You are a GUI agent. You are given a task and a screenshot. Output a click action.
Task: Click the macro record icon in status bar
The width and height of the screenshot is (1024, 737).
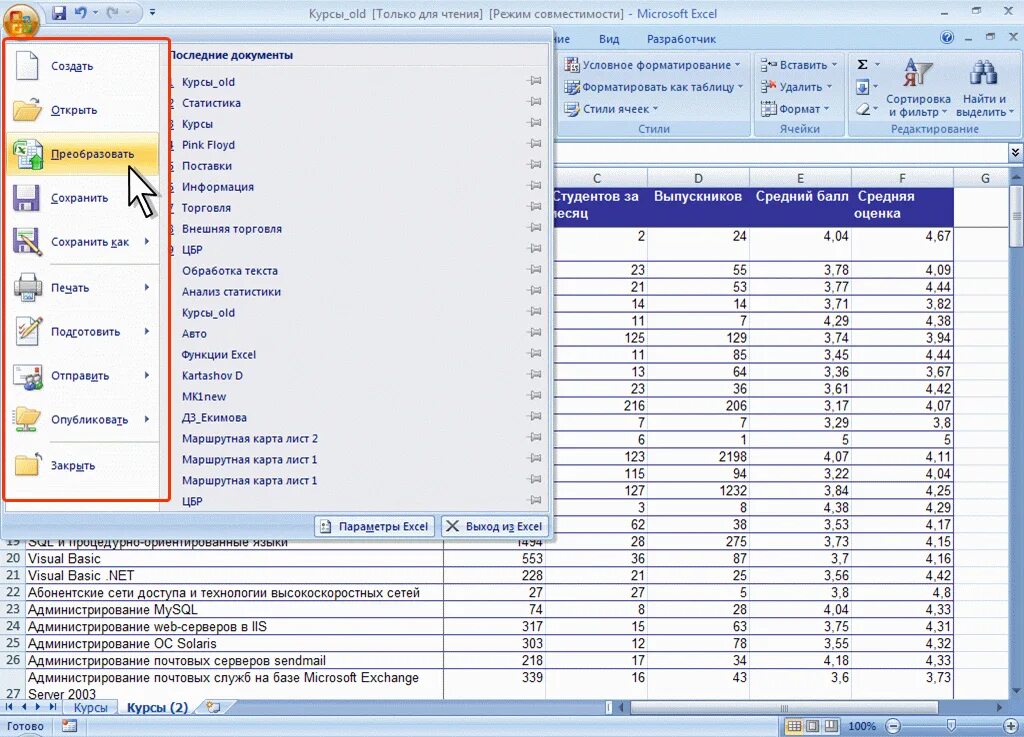point(69,726)
